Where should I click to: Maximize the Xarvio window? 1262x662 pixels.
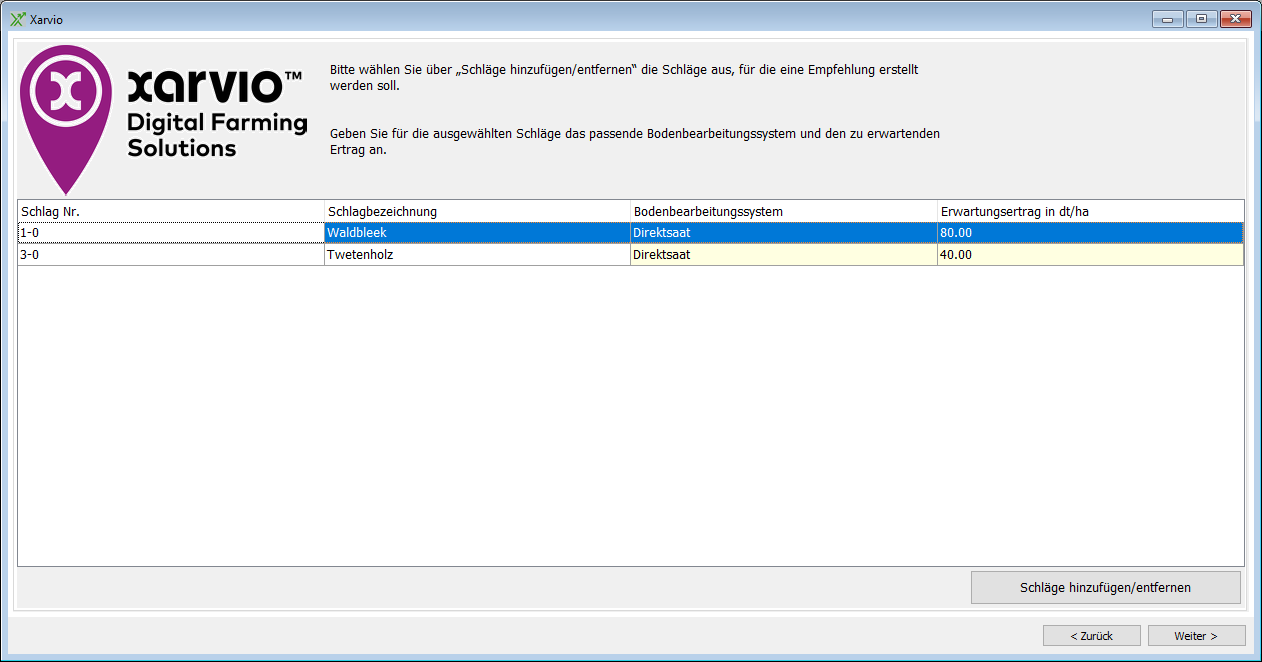tap(1201, 19)
